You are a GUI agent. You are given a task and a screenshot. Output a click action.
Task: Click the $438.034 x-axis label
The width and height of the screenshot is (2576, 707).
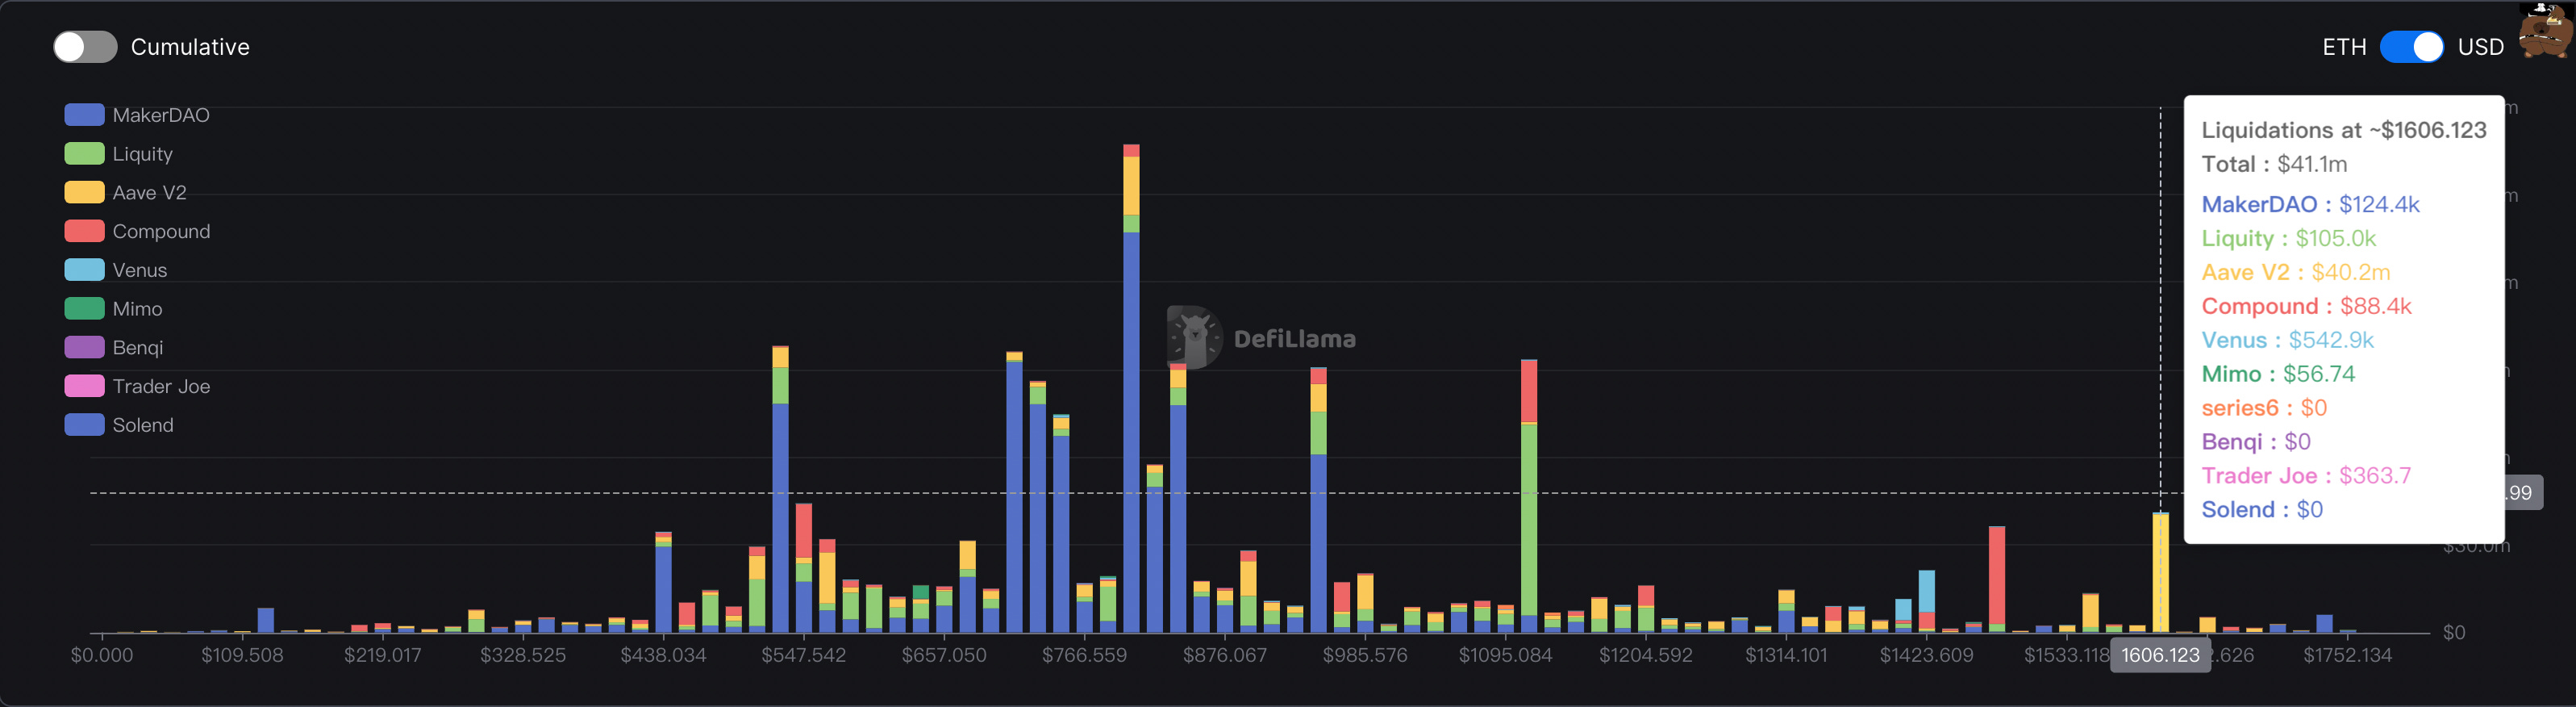[663, 655]
